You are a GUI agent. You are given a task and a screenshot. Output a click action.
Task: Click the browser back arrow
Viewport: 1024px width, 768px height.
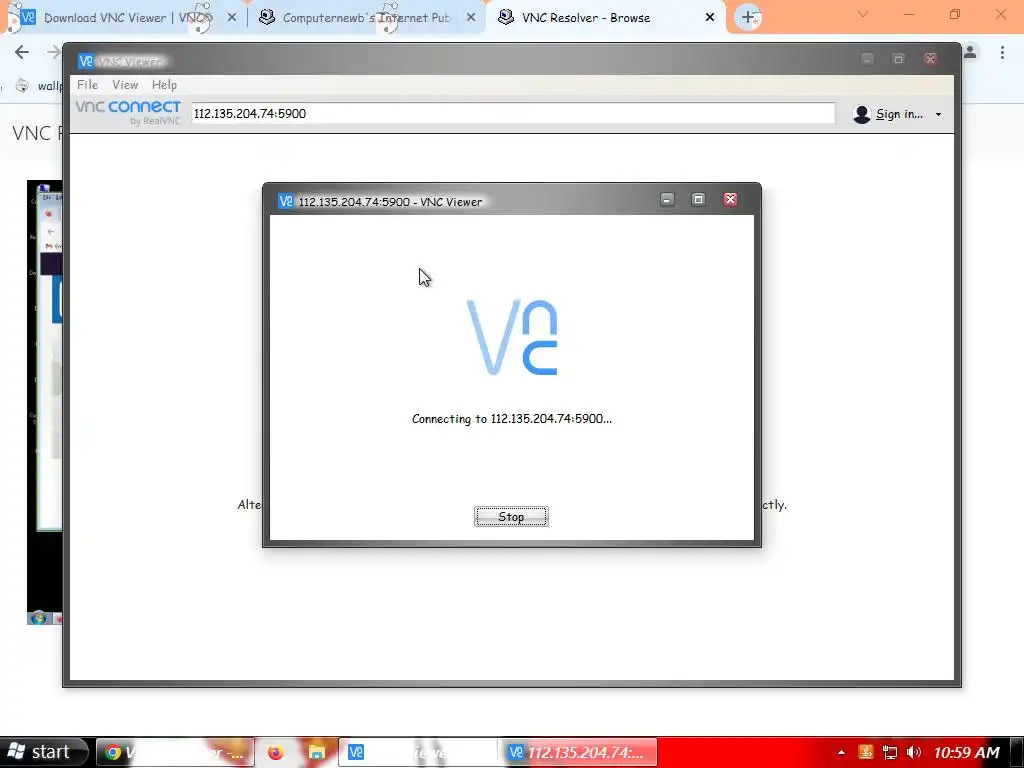22,52
